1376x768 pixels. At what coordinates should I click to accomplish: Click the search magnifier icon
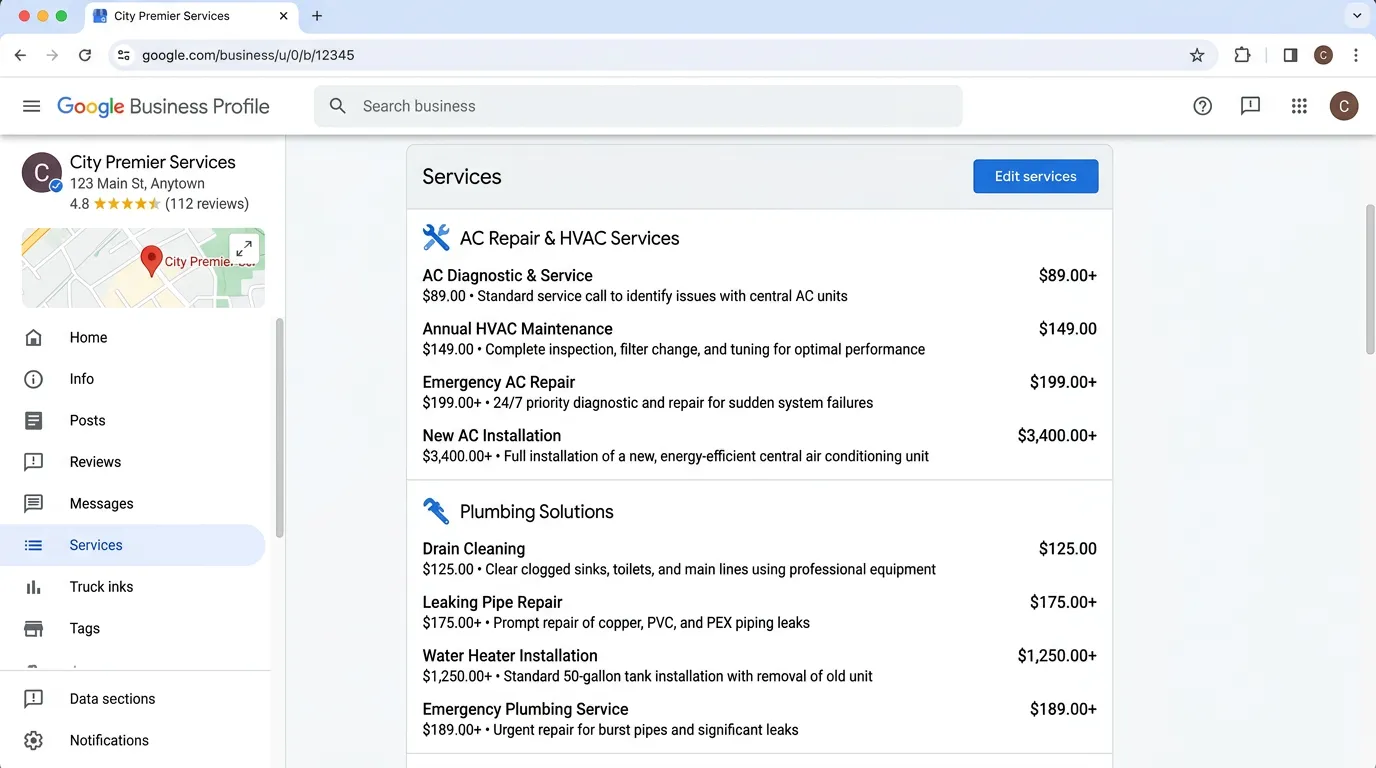(338, 106)
